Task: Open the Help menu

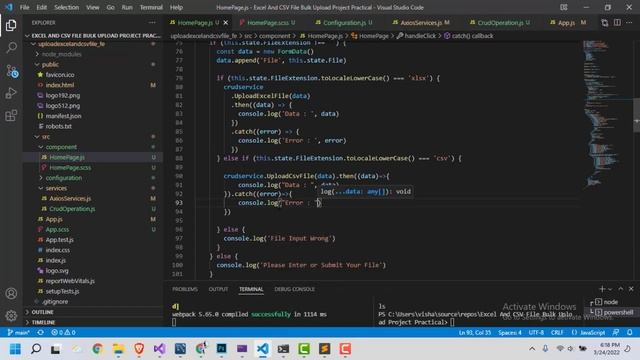Action: click(x=176, y=7)
